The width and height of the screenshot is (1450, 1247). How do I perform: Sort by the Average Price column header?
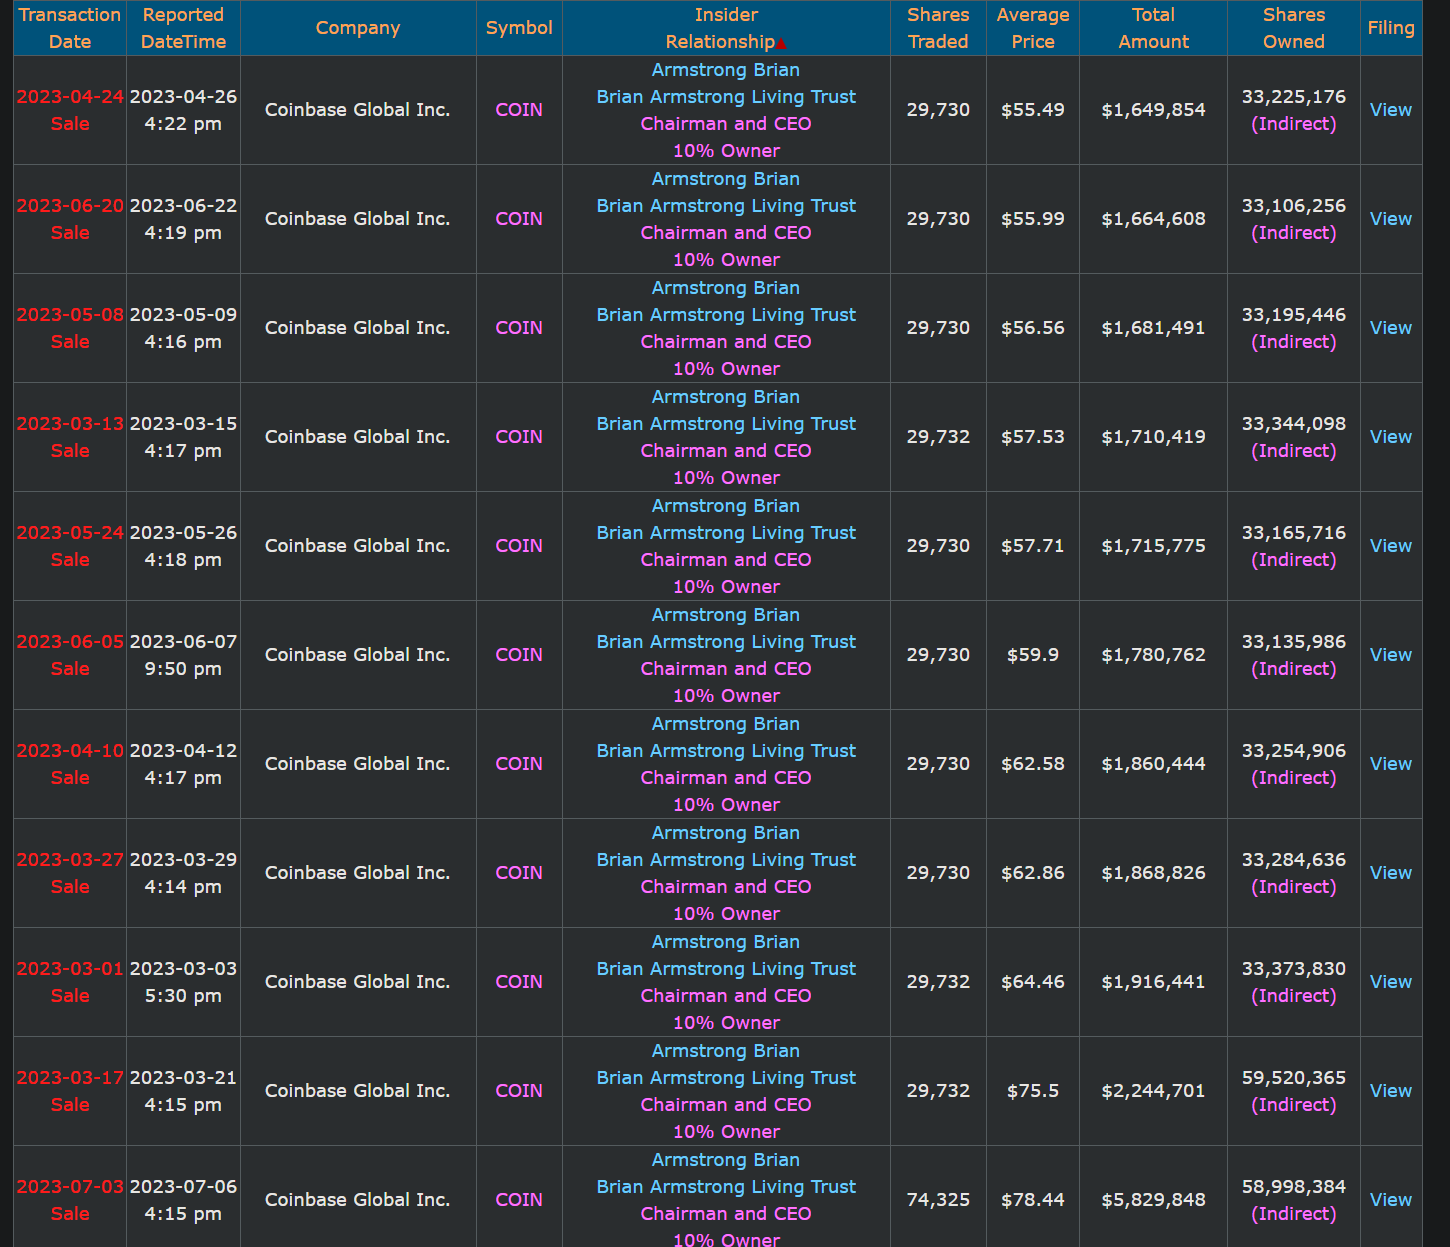coord(1032,28)
